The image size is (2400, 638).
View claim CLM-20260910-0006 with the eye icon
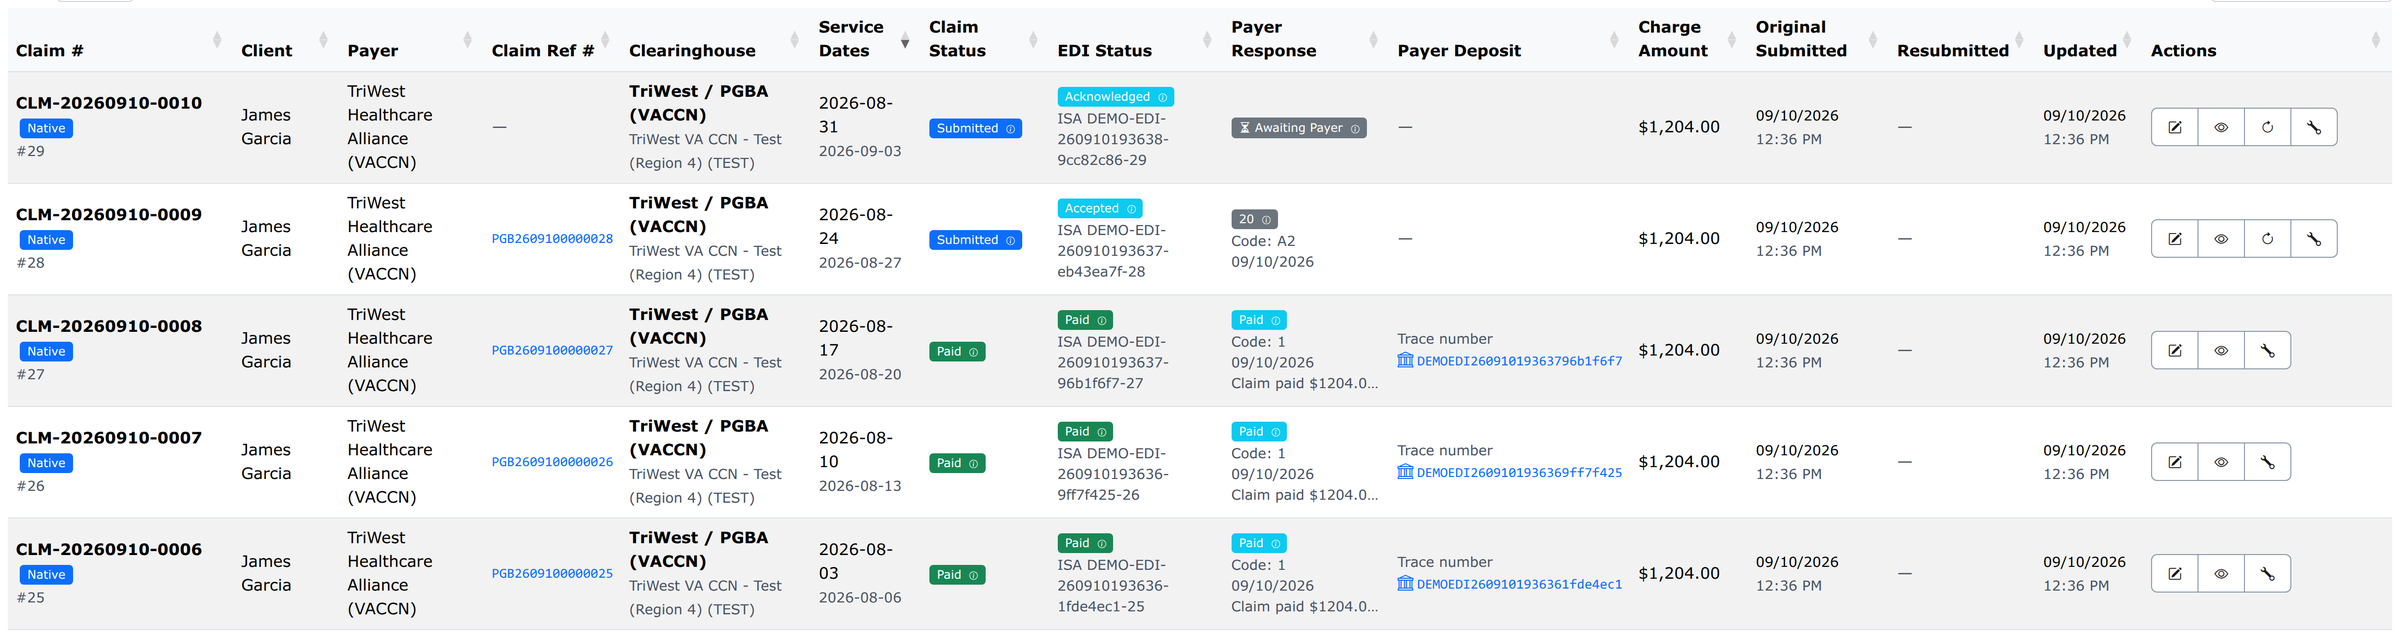2221,574
